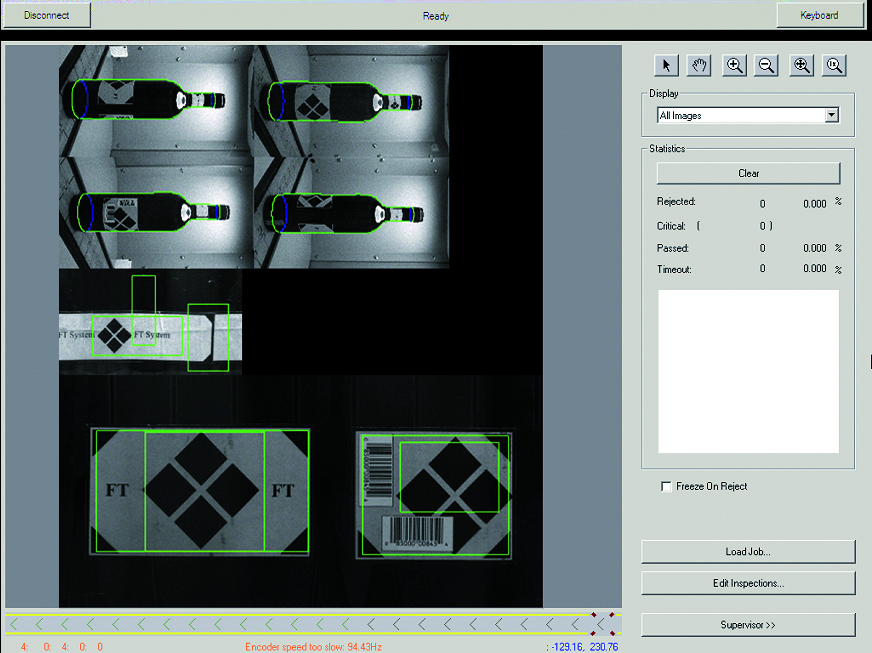Reset zoom with the 1x magnifier icon

pos(833,66)
